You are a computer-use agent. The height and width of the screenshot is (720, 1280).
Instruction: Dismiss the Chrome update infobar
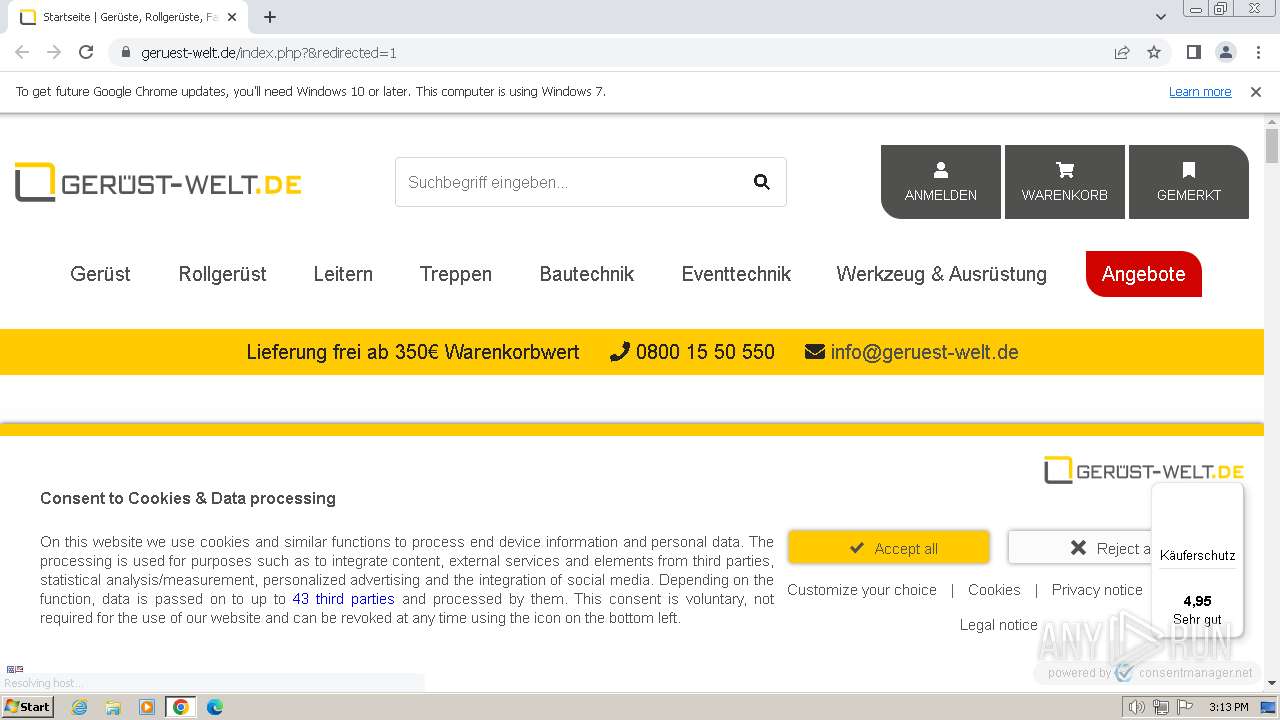1256,92
